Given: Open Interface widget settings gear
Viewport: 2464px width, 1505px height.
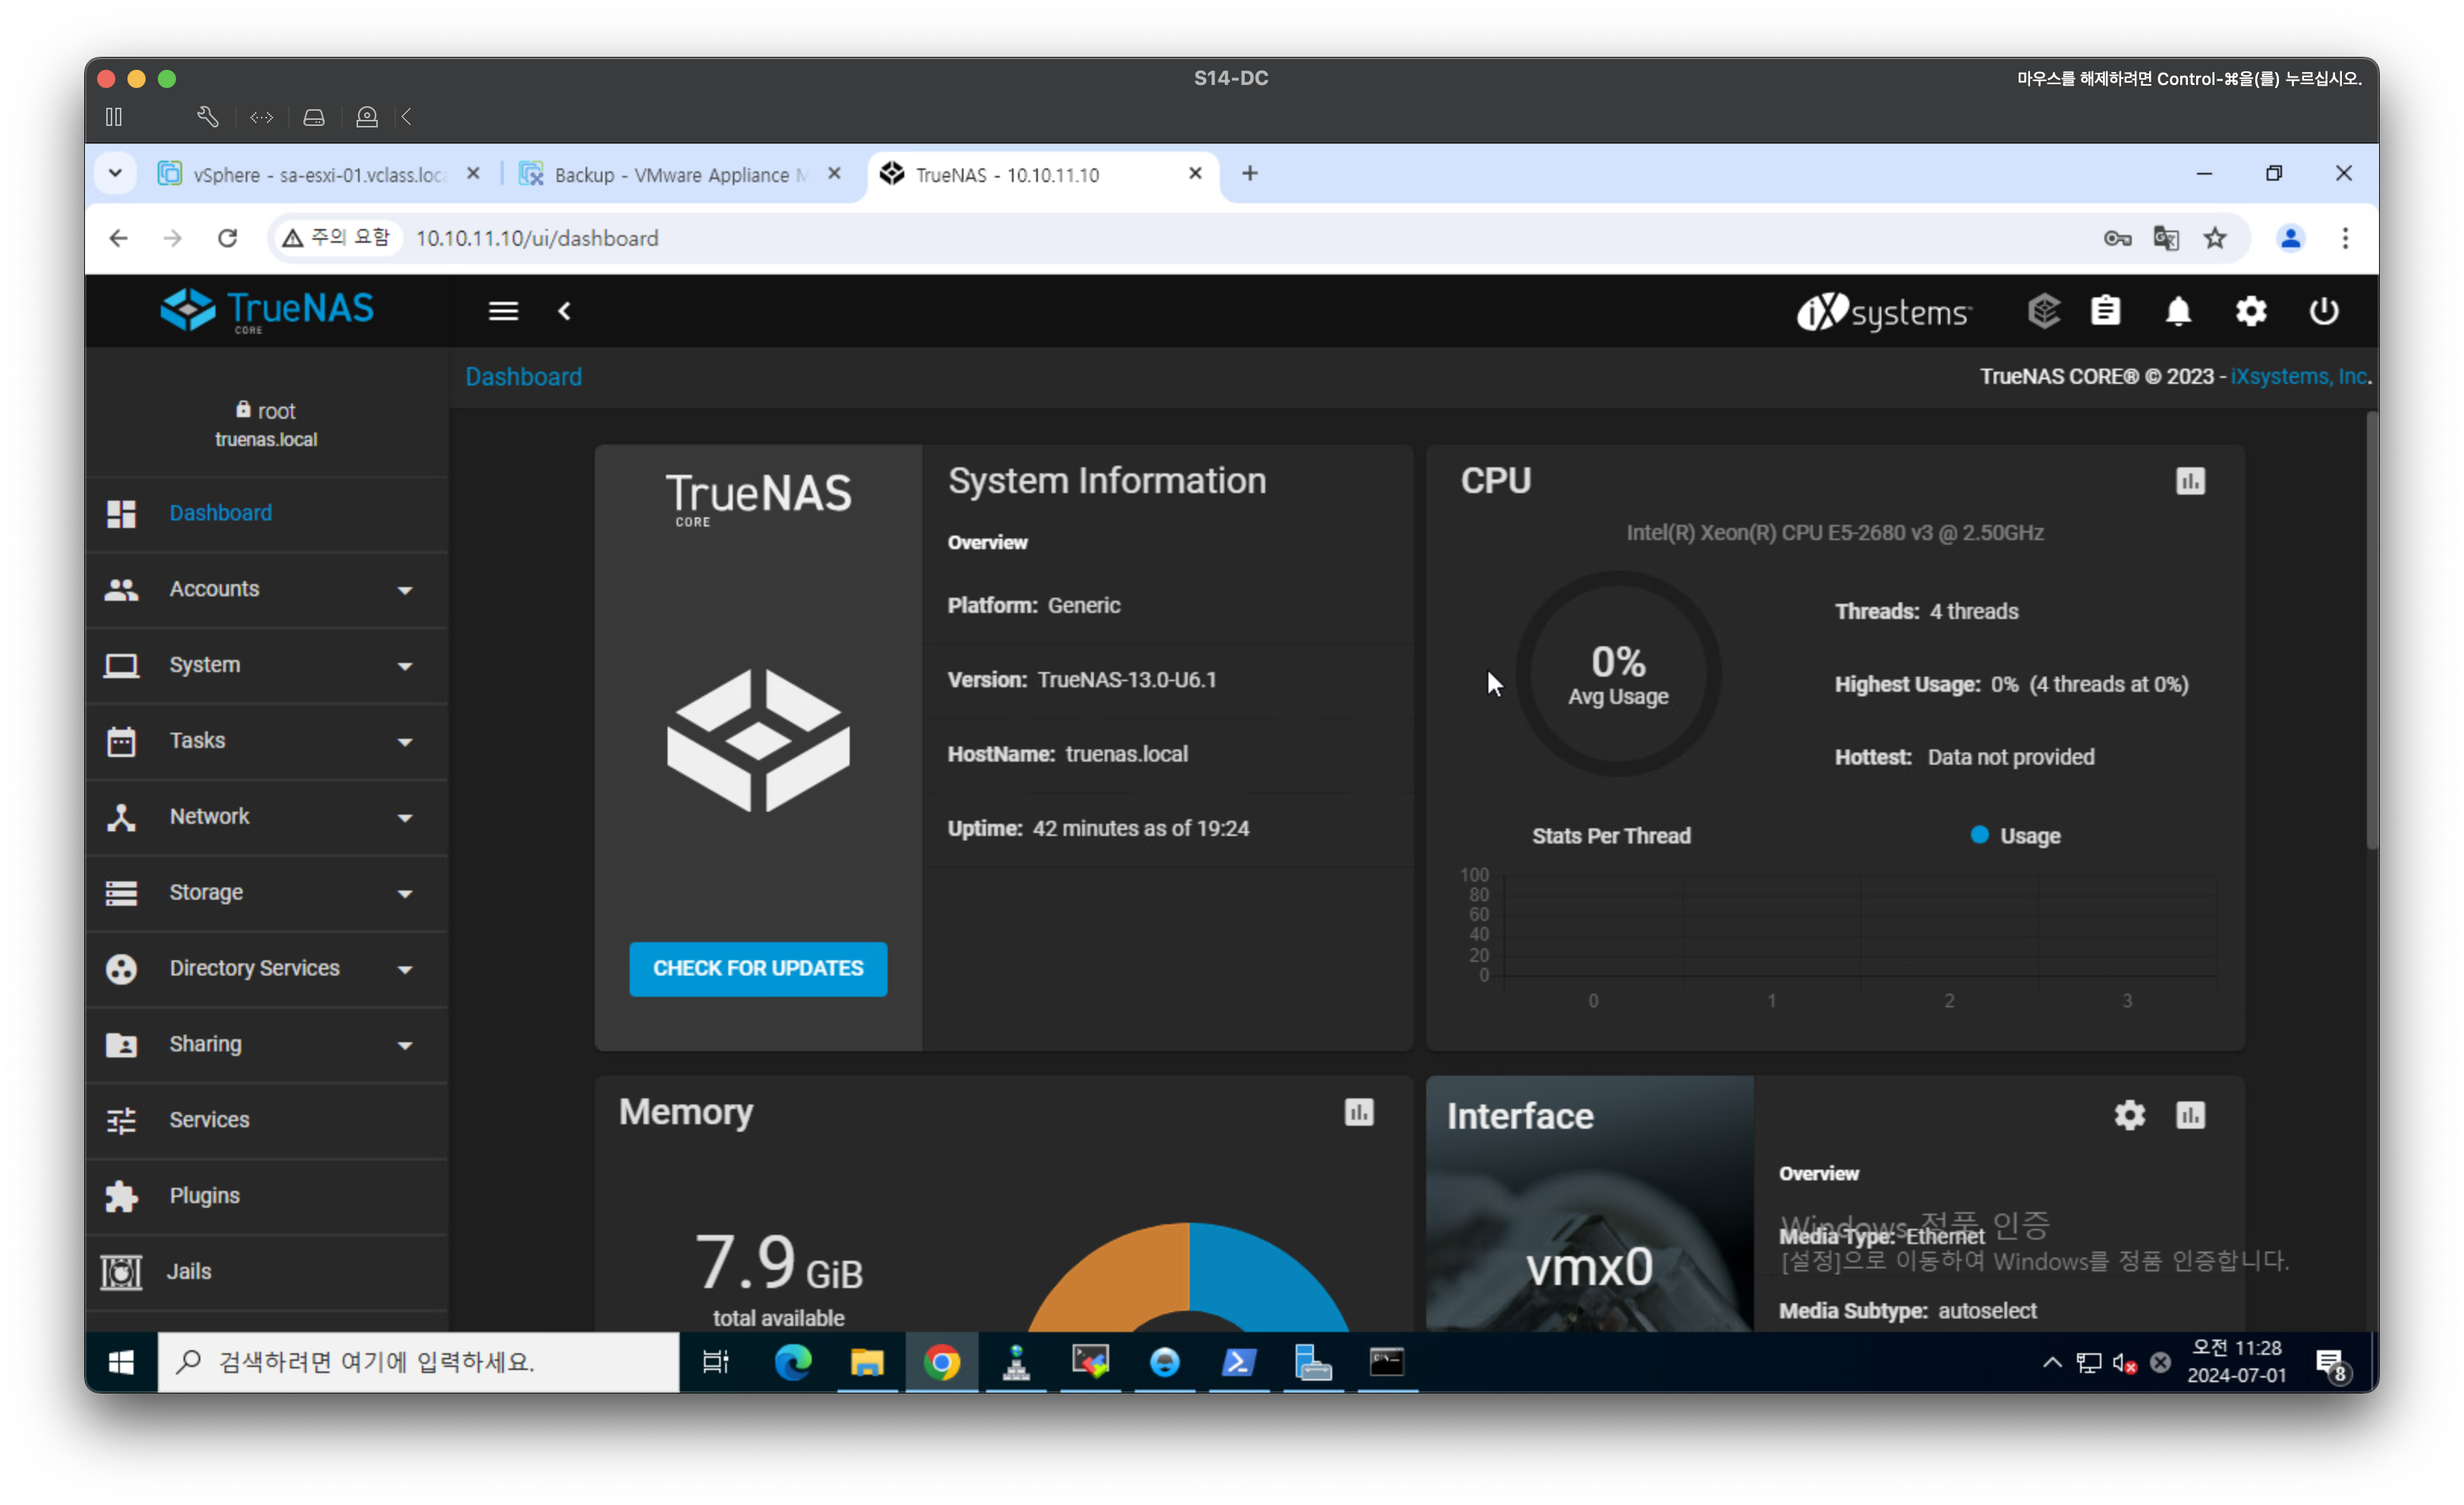Looking at the screenshot, I should pyautogui.click(x=2129, y=1115).
